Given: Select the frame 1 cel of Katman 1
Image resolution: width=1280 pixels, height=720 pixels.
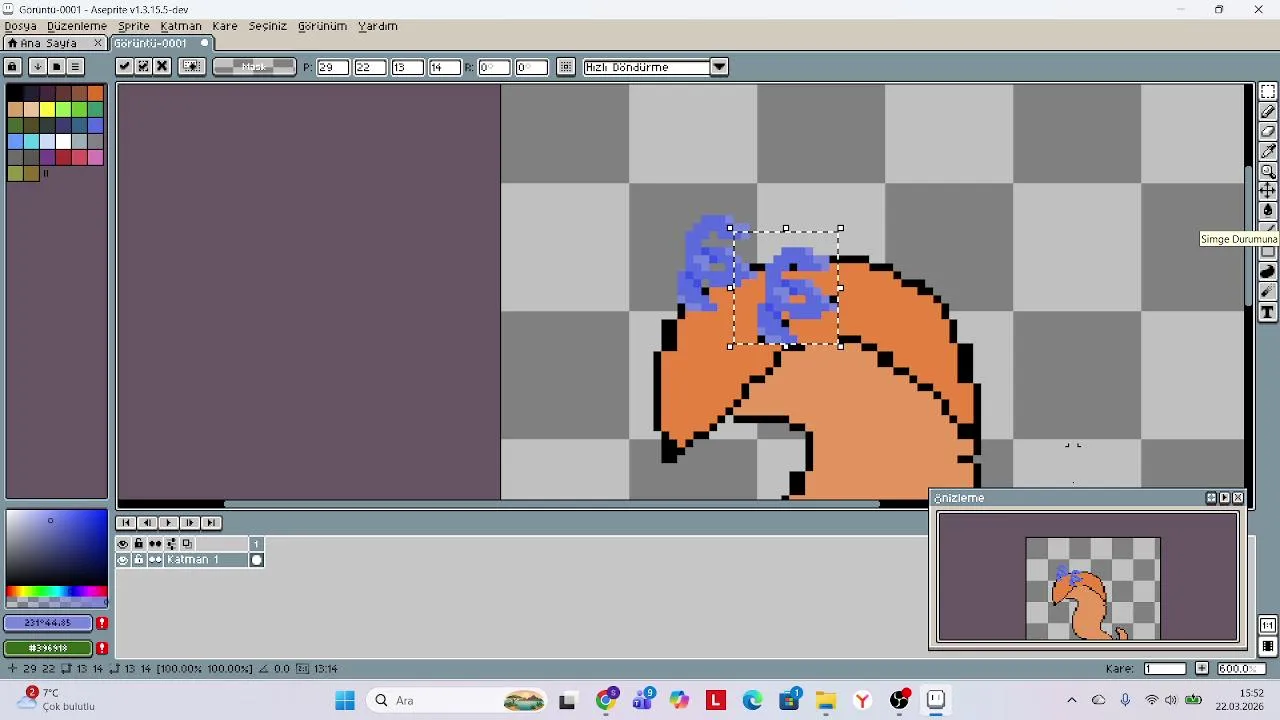Looking at the screenshot, I should 257,560.
